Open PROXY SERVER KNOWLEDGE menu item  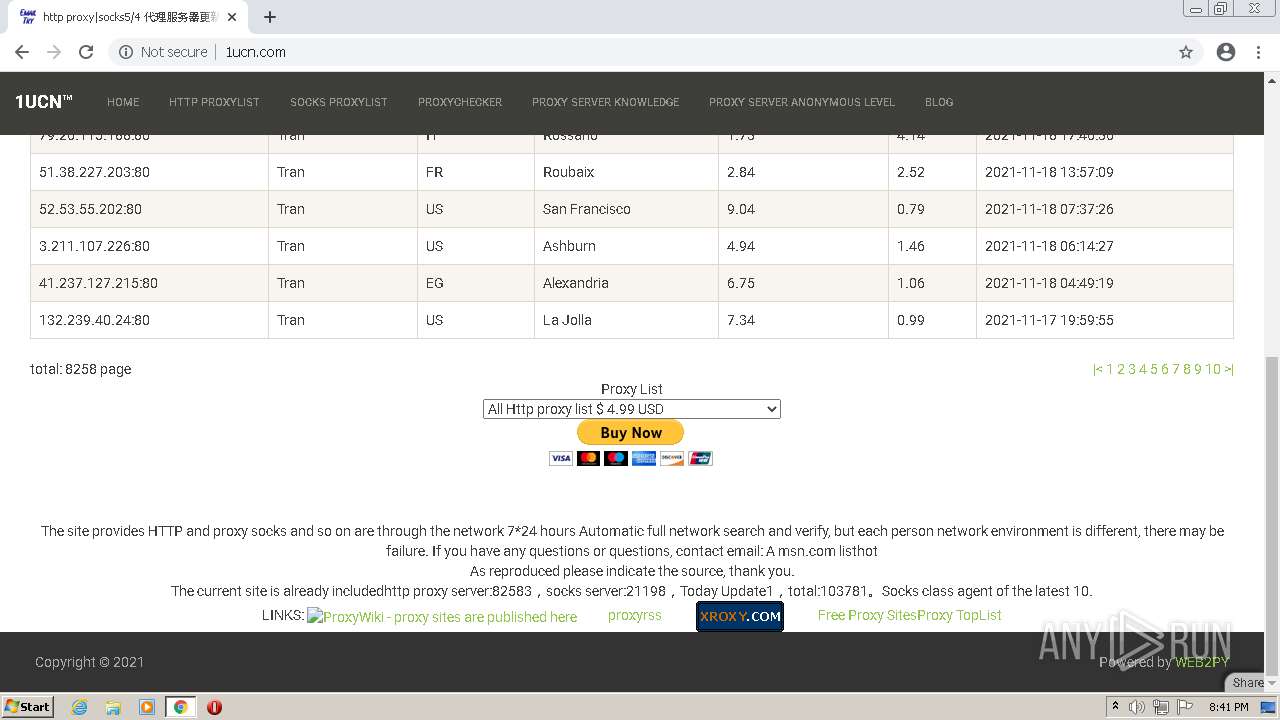[x=605, y=102]
